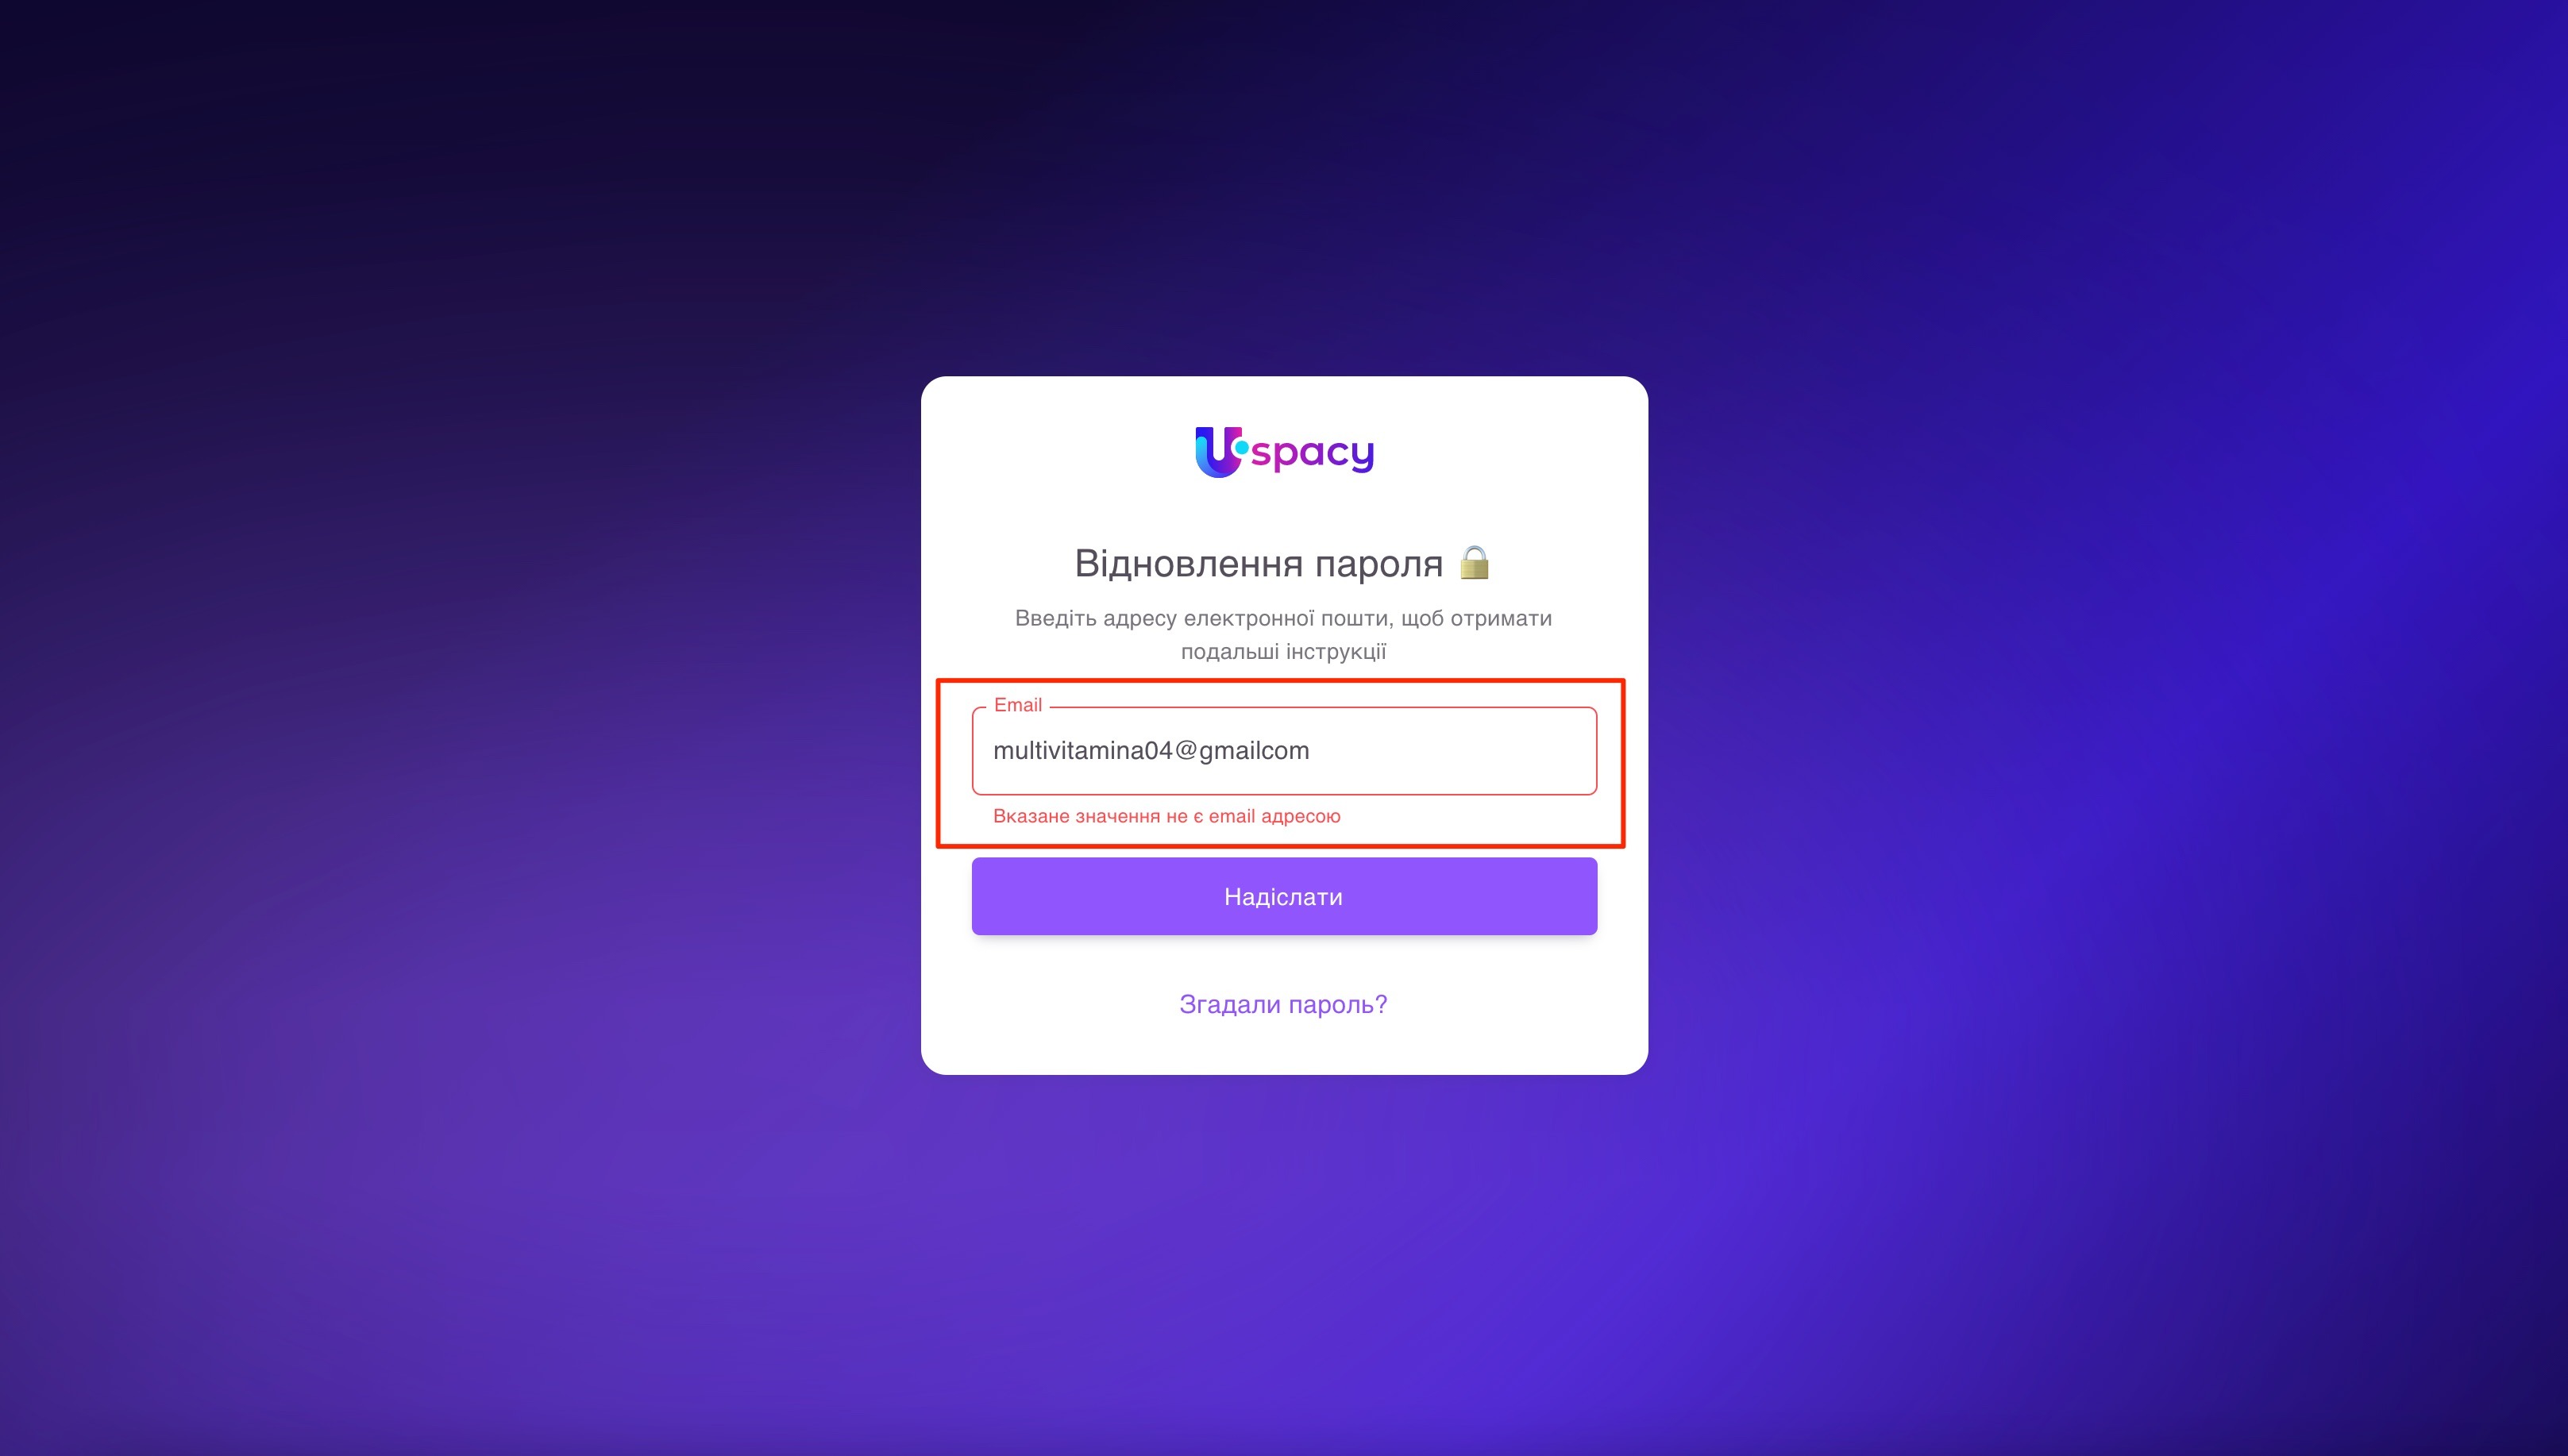Click the red email validation error message
Image resolution: width=2568 pixels, height=1456 pixels.
point(1166,816)
